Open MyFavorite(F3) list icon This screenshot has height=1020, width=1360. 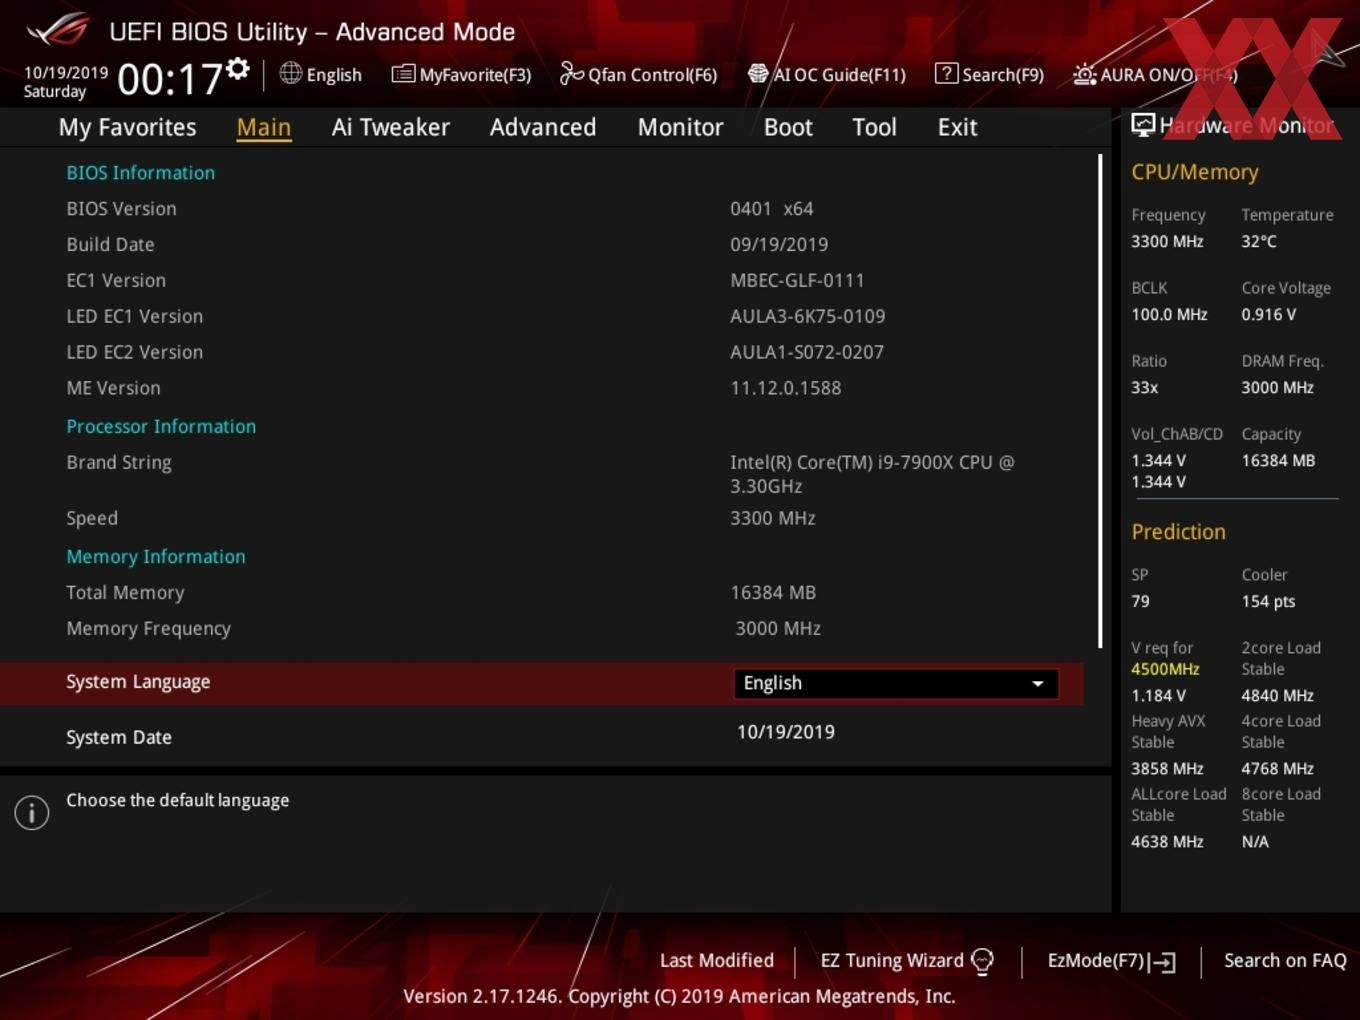click(403, 74)
